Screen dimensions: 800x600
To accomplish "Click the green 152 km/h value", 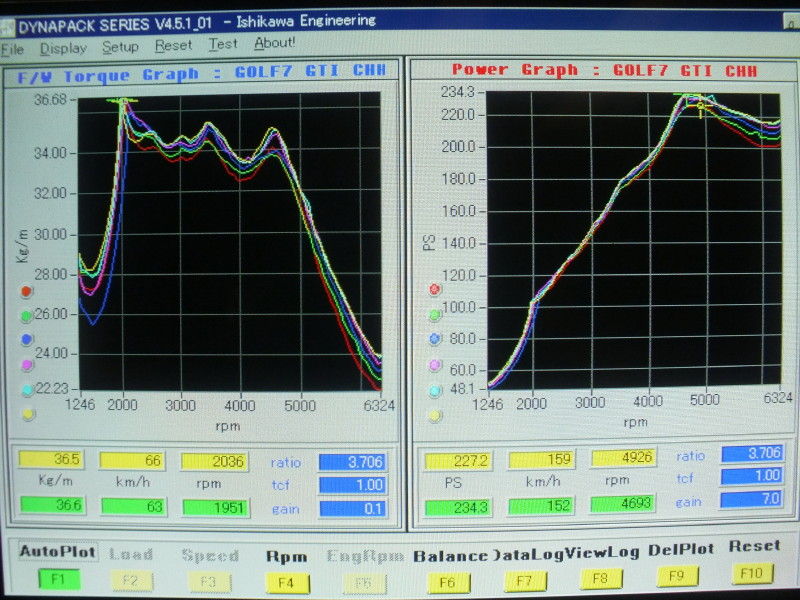I will [x=541, y=506].
